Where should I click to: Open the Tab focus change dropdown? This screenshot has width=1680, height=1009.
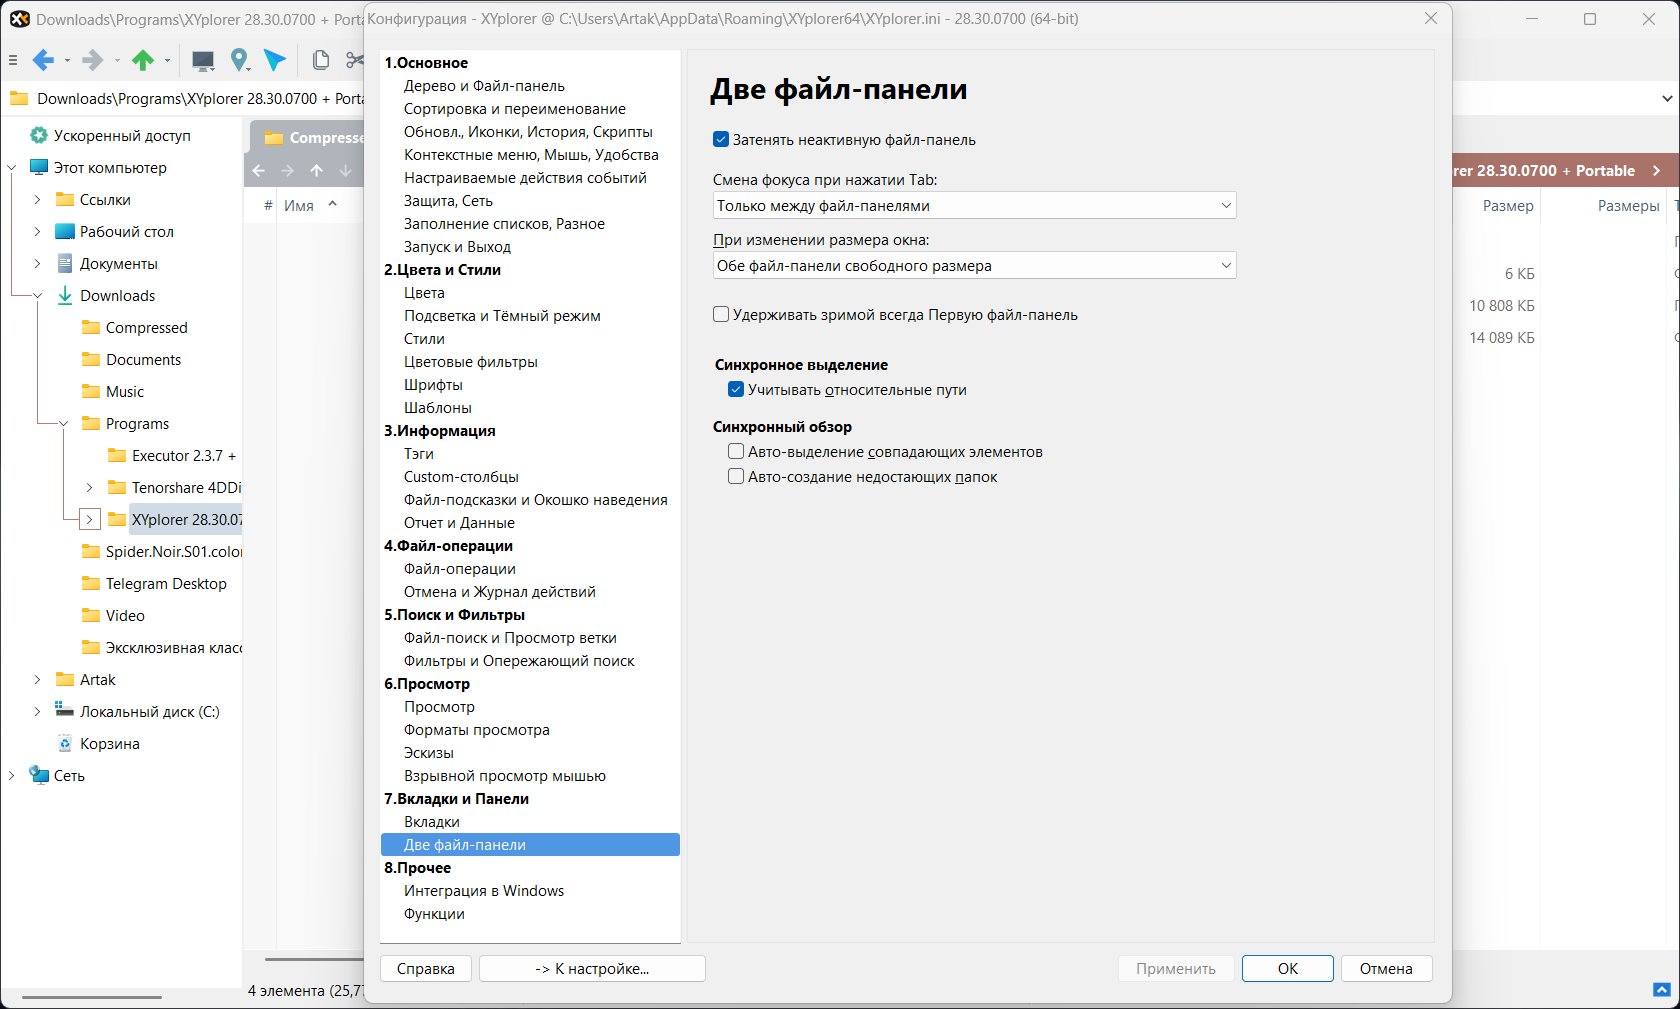(975, 205)
